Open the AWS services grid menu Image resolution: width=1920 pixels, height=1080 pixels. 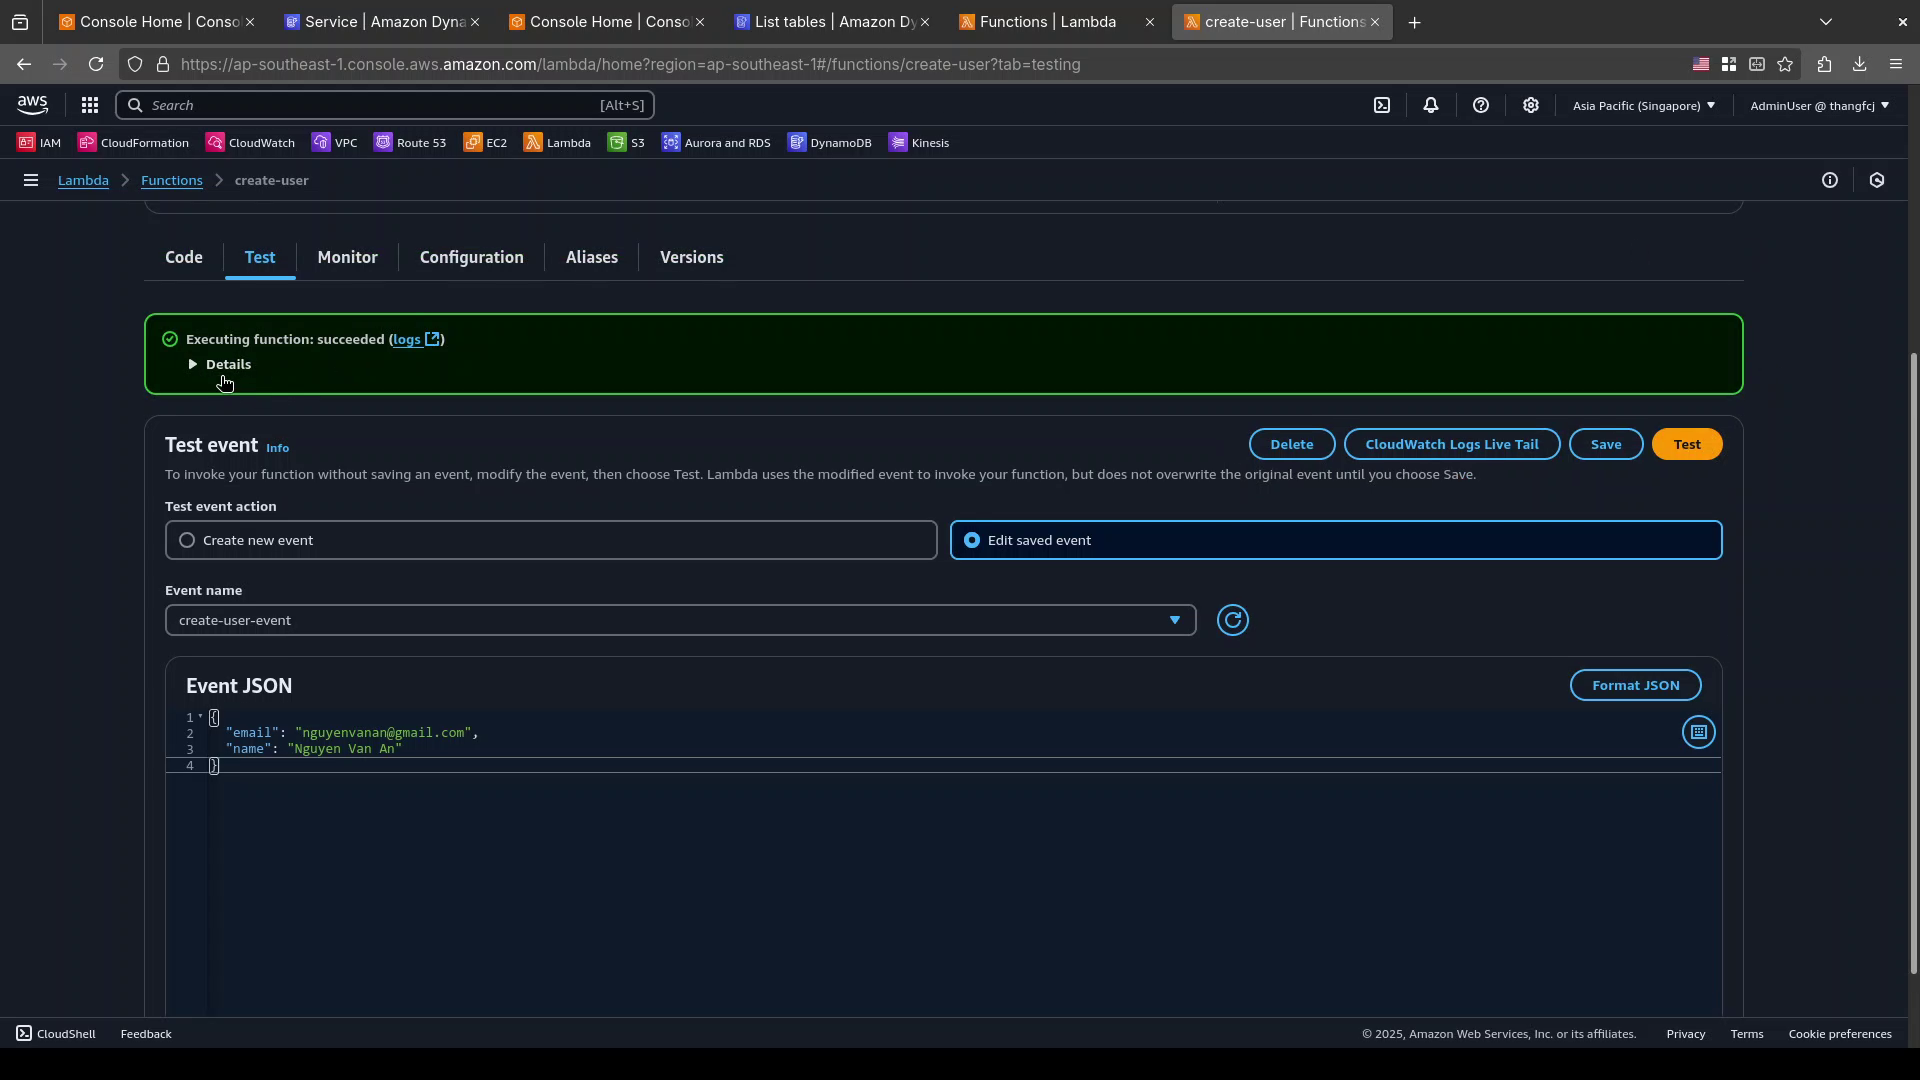tap(89, 105)
